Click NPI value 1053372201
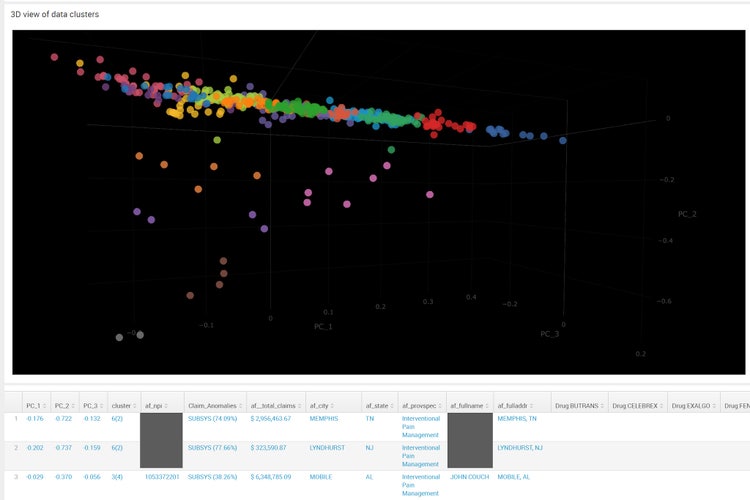Screen dimensions: 750x500 (x=160, y=477)
